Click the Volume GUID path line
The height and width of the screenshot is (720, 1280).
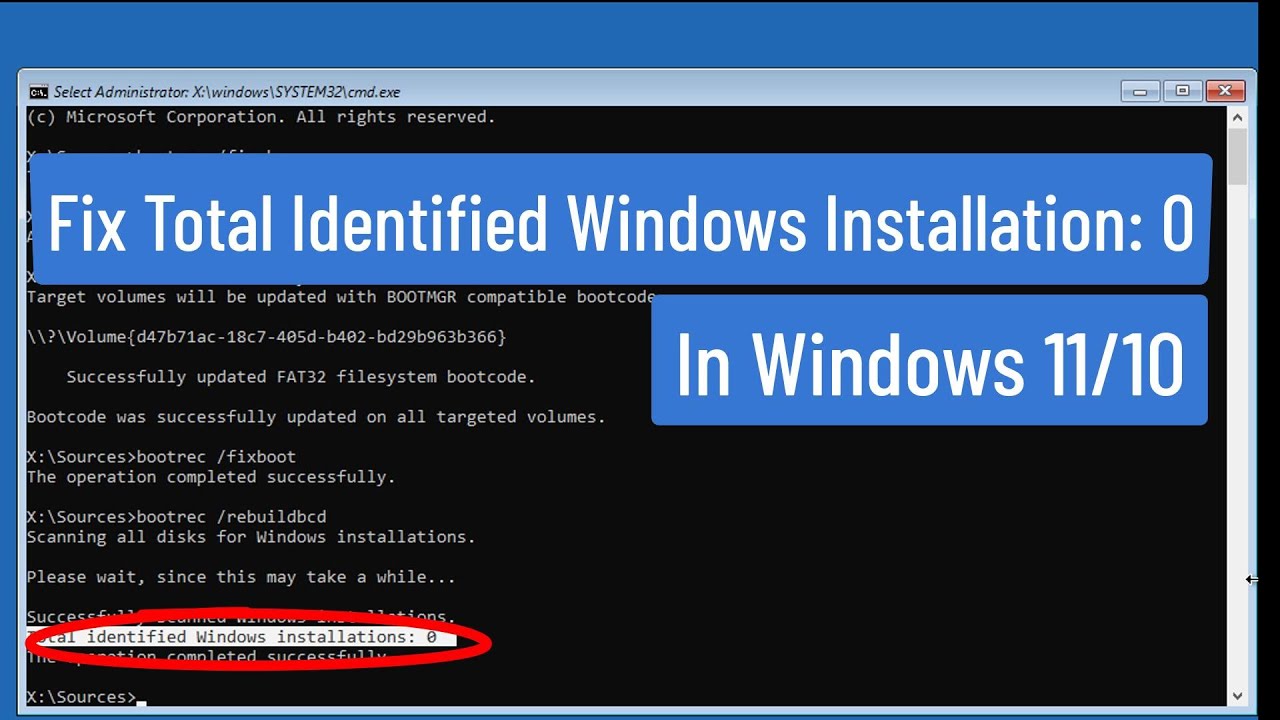click(x=267, y=337)
